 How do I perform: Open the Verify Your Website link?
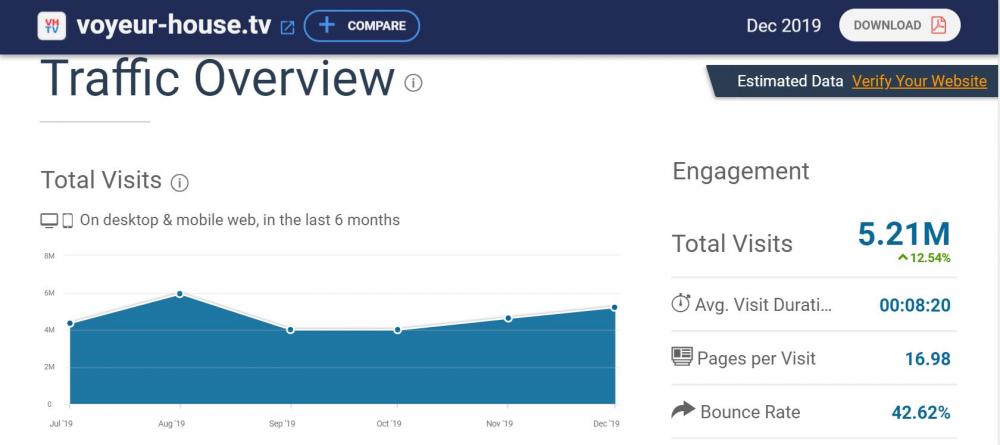(x=919, y=82)
